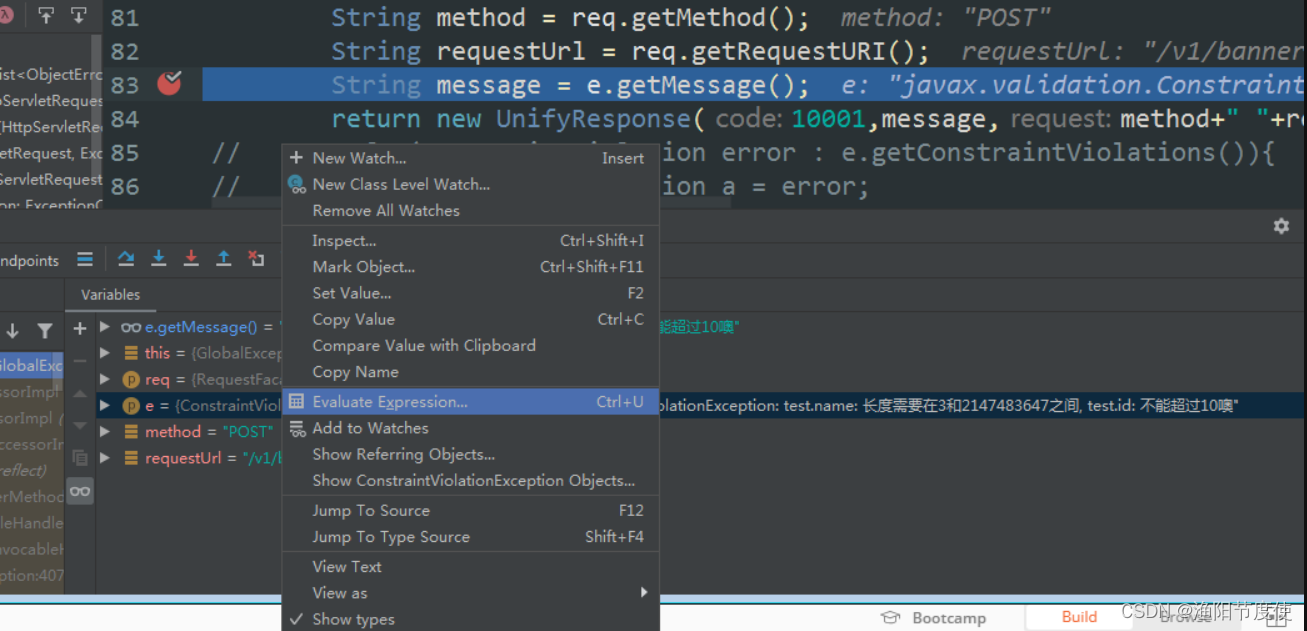The height and width of the screenshot is (631, 1307).
Task: Click the Force Step Into red icon
Action: click(x=191, y=258)
